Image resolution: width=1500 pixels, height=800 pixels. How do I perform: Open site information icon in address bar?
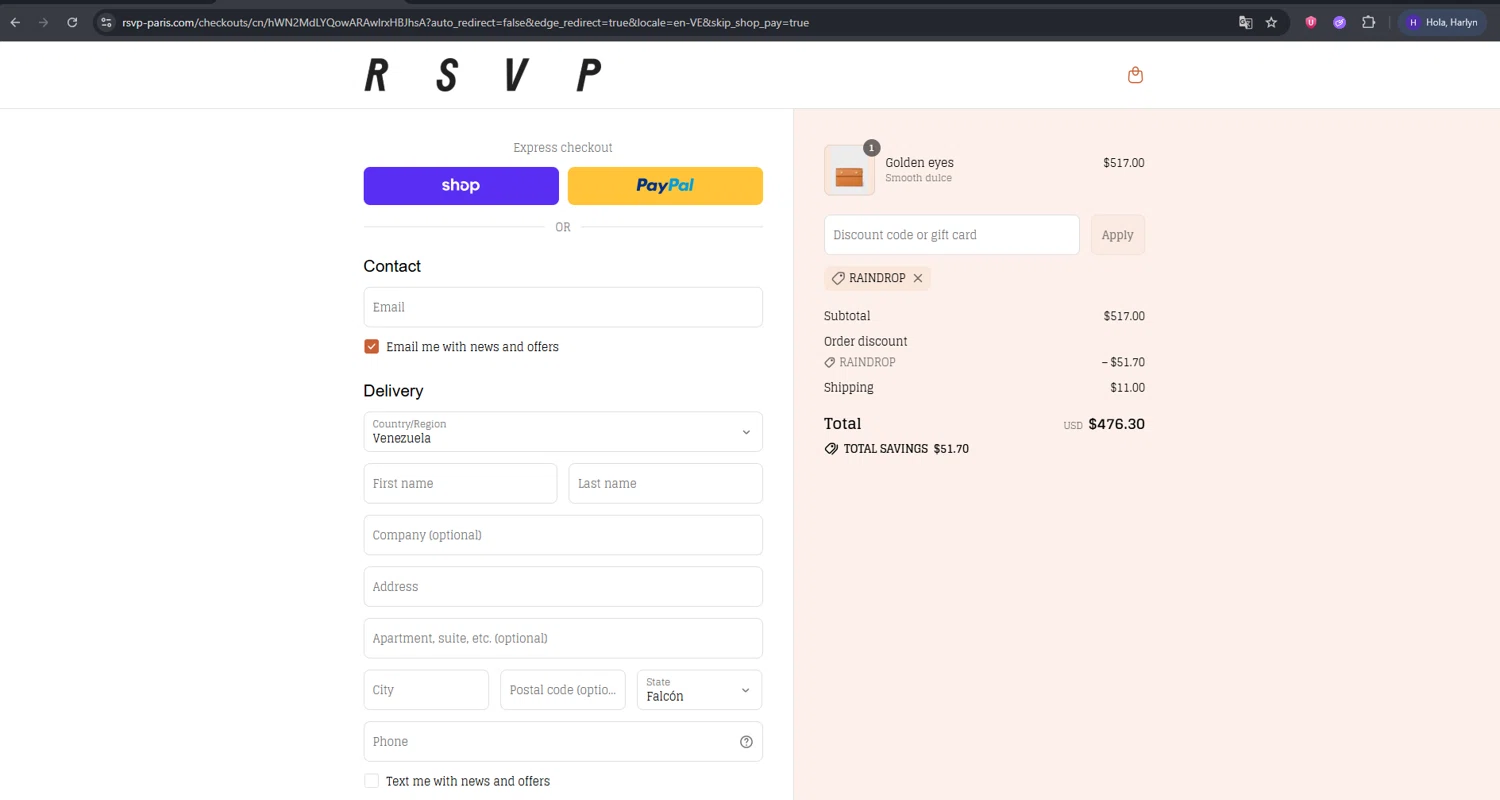(x=107, y=22)
